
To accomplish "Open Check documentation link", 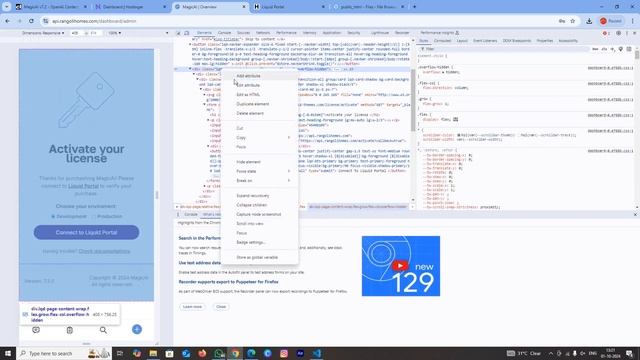I will tap(104, 251).
